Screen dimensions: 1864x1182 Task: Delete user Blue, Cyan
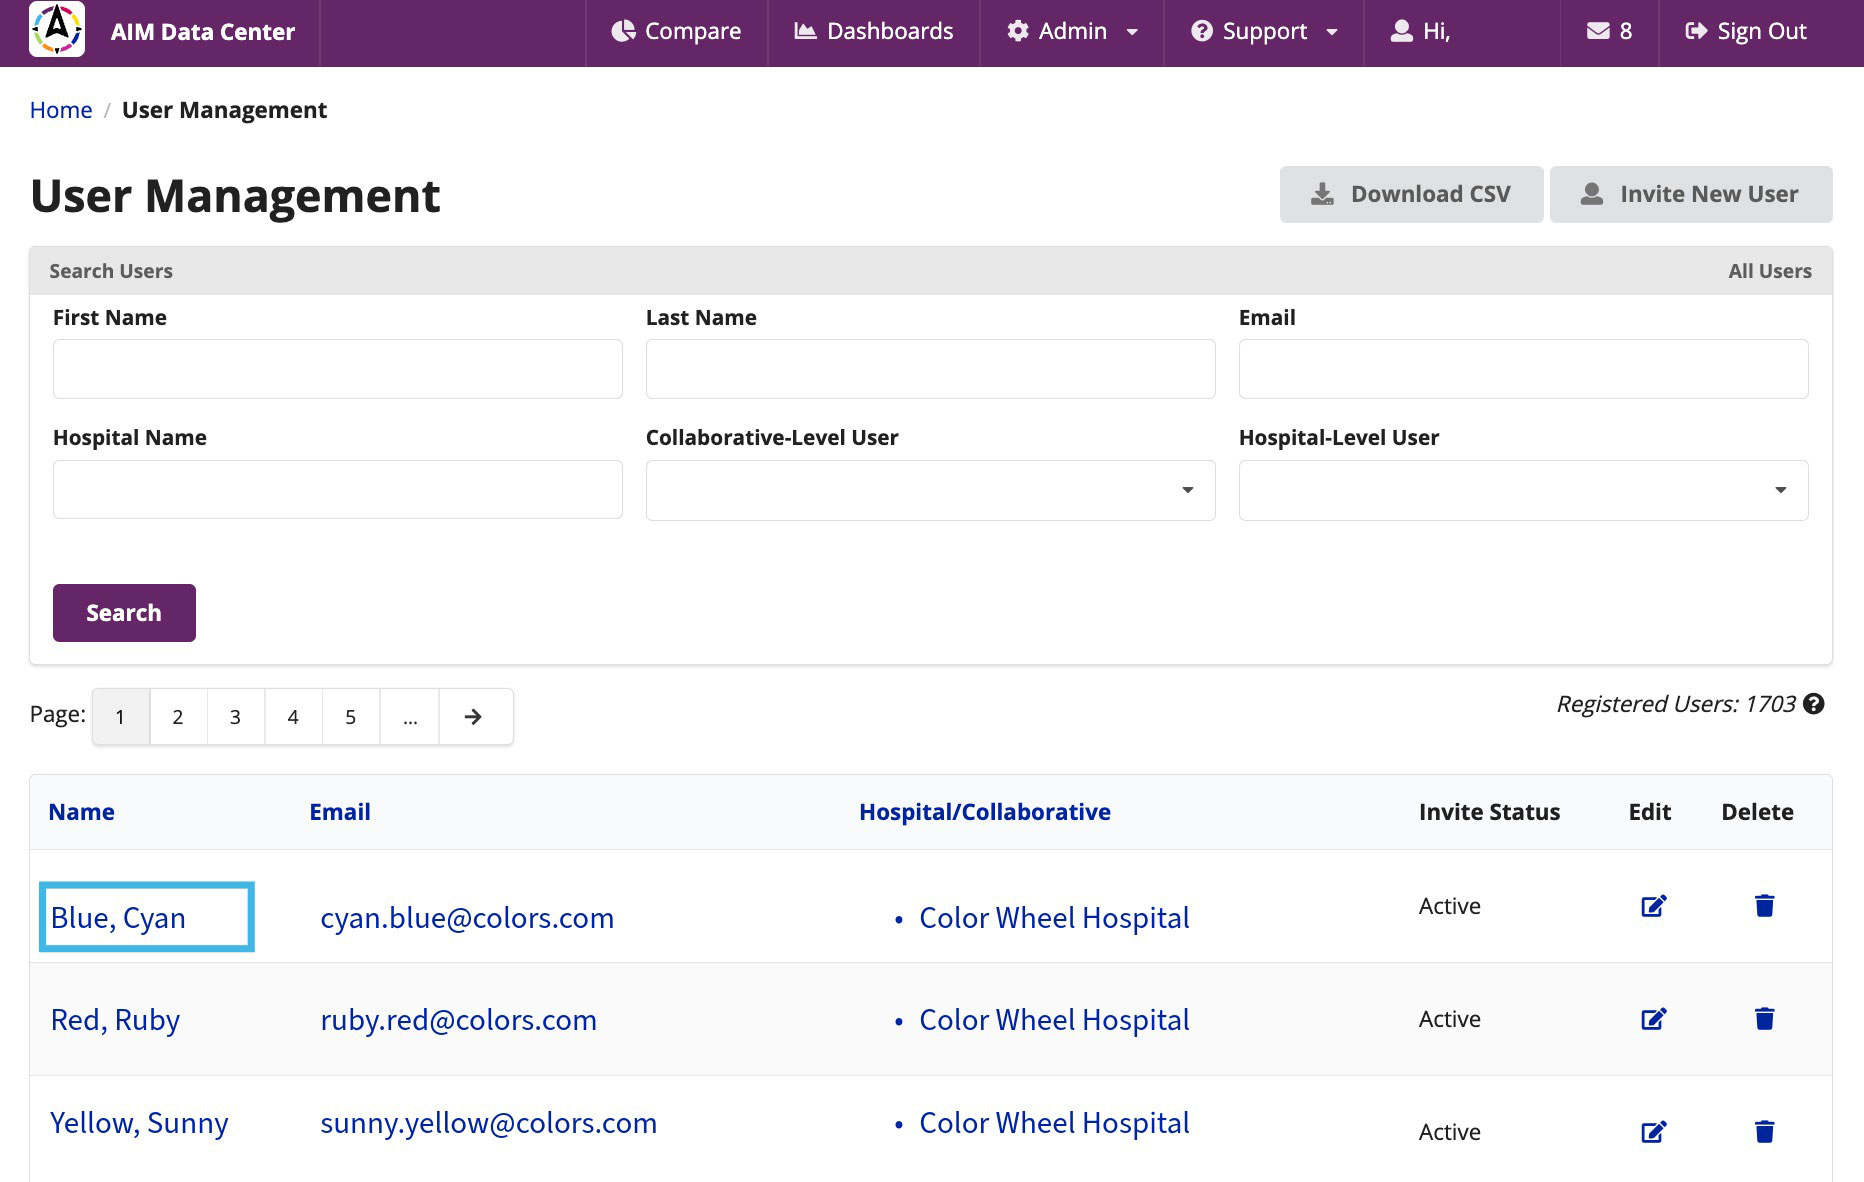[x=1765, y=906]
